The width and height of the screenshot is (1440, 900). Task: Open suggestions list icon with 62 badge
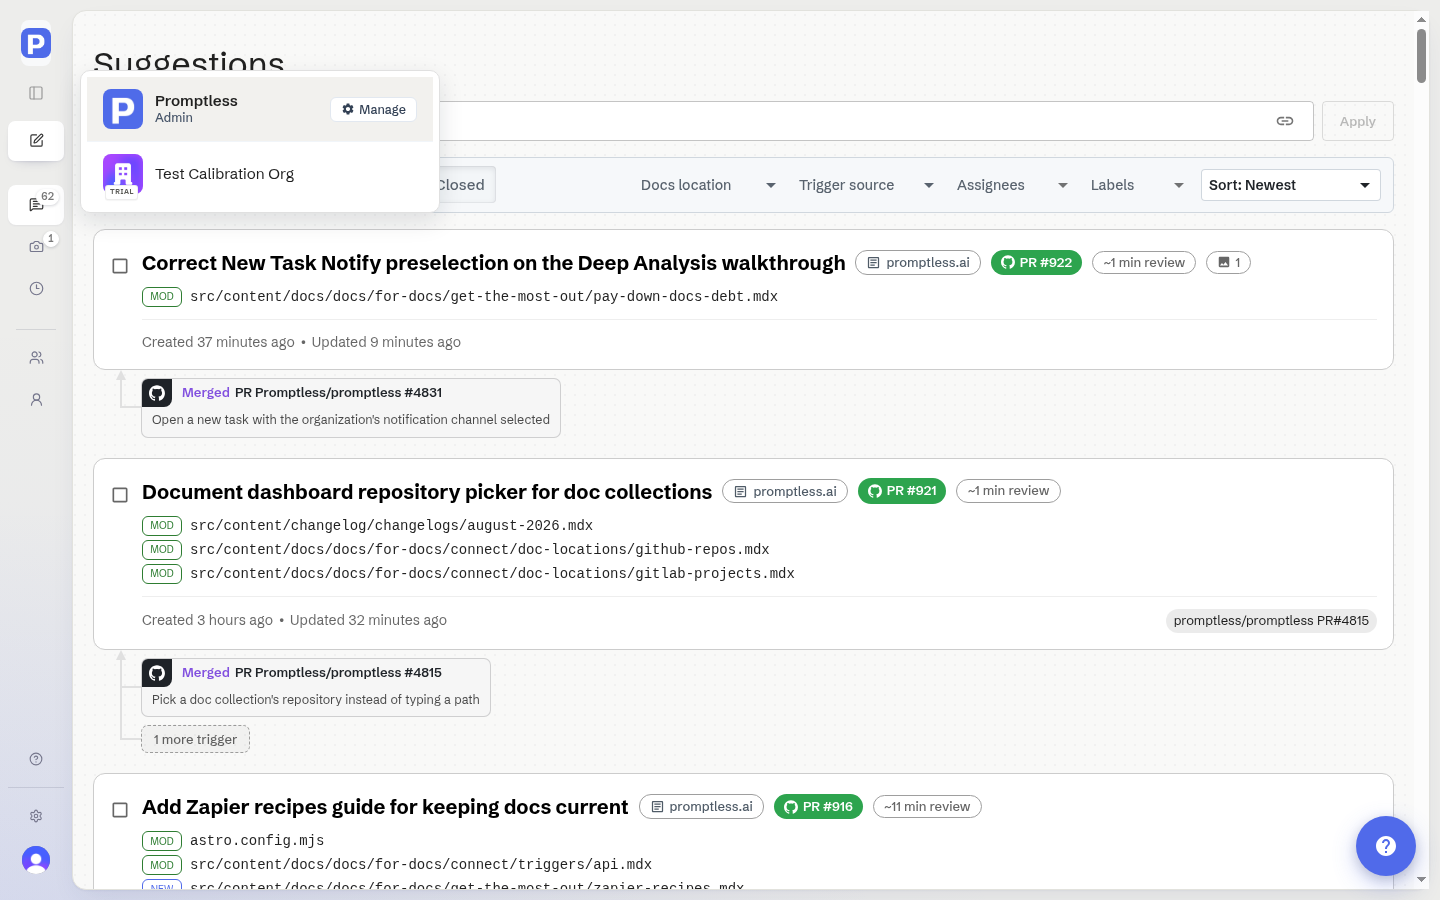pyautogui.click(x=36, y=205)
